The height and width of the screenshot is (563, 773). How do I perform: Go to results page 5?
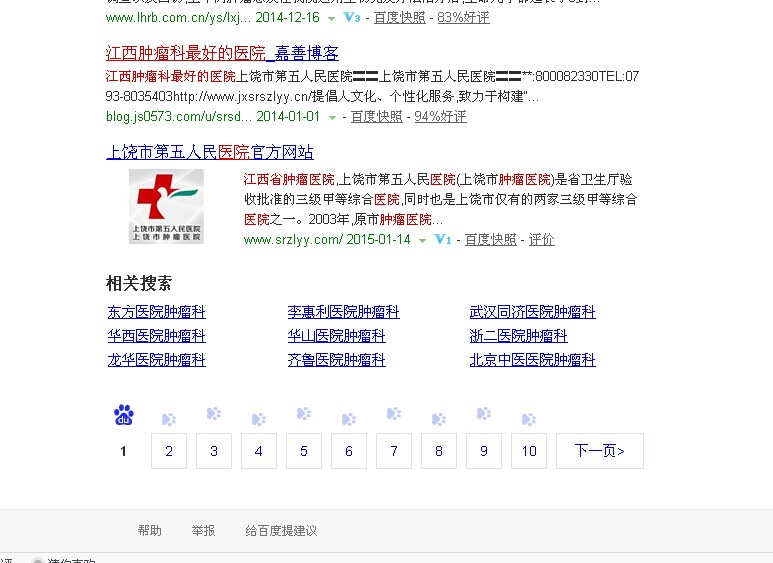[304, 451]
